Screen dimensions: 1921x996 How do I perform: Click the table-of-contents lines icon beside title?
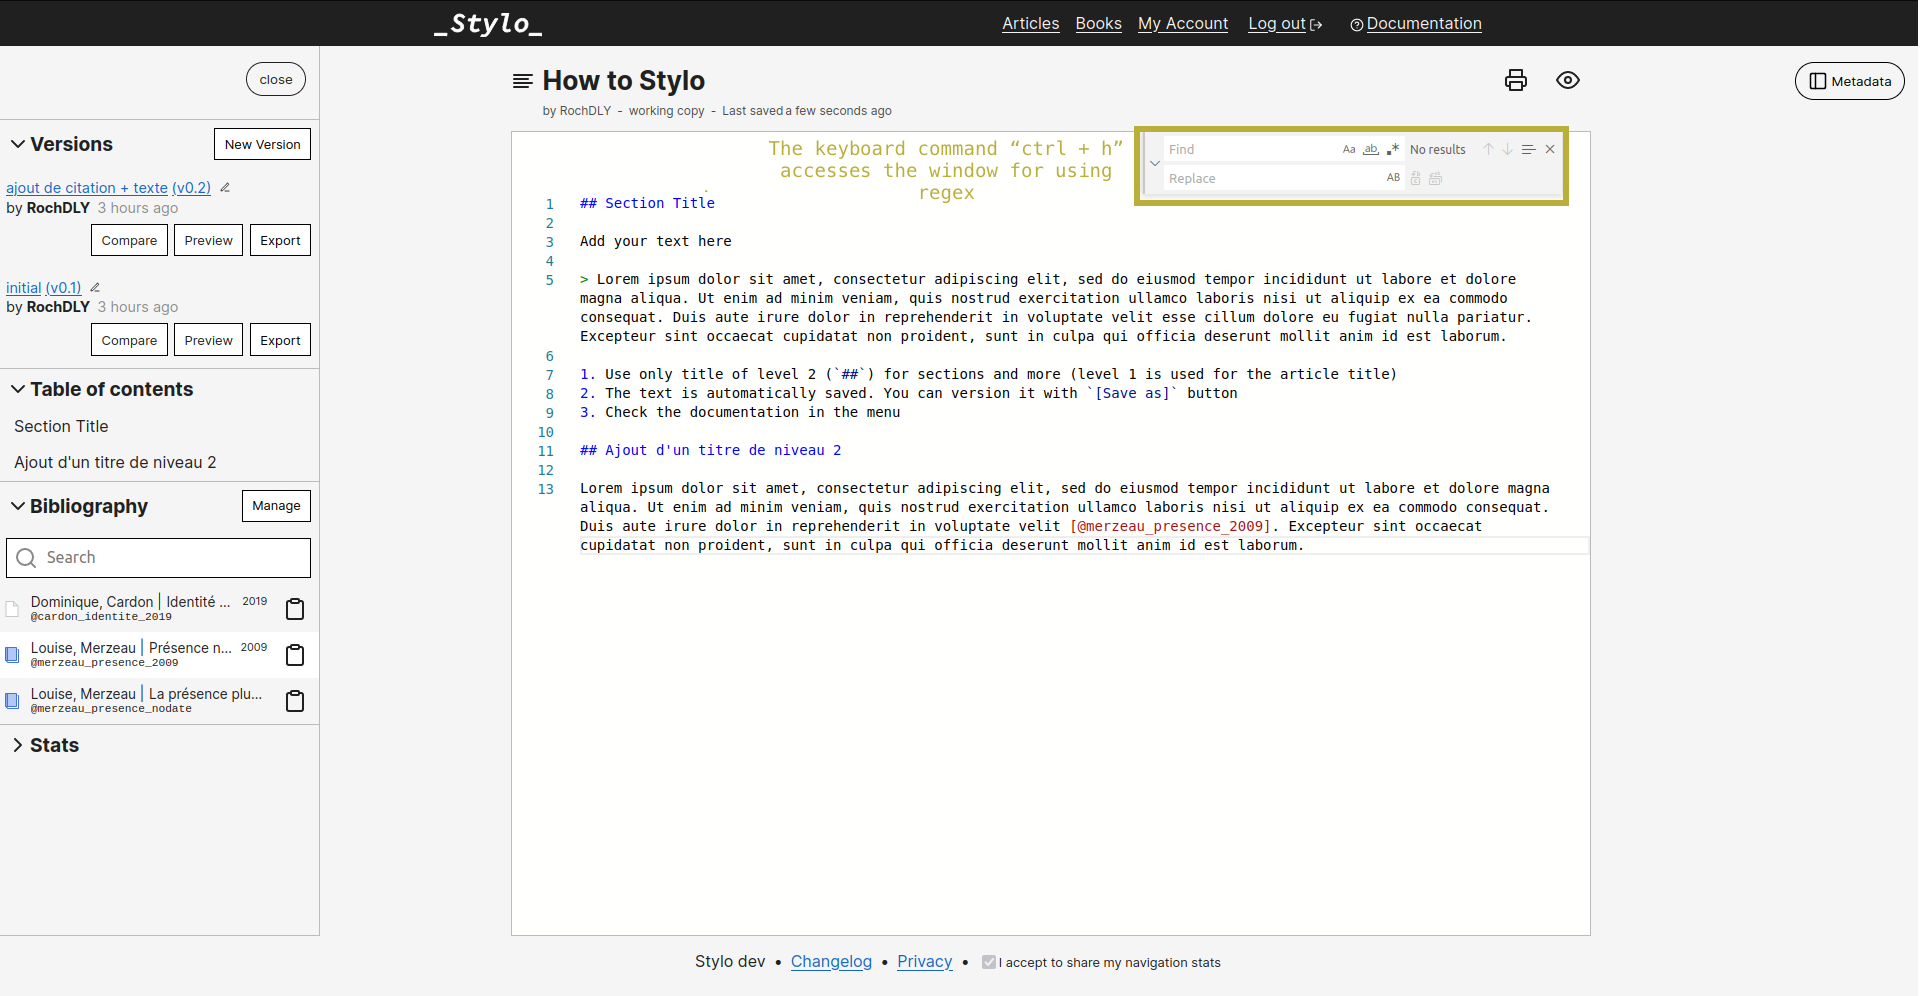522,81
